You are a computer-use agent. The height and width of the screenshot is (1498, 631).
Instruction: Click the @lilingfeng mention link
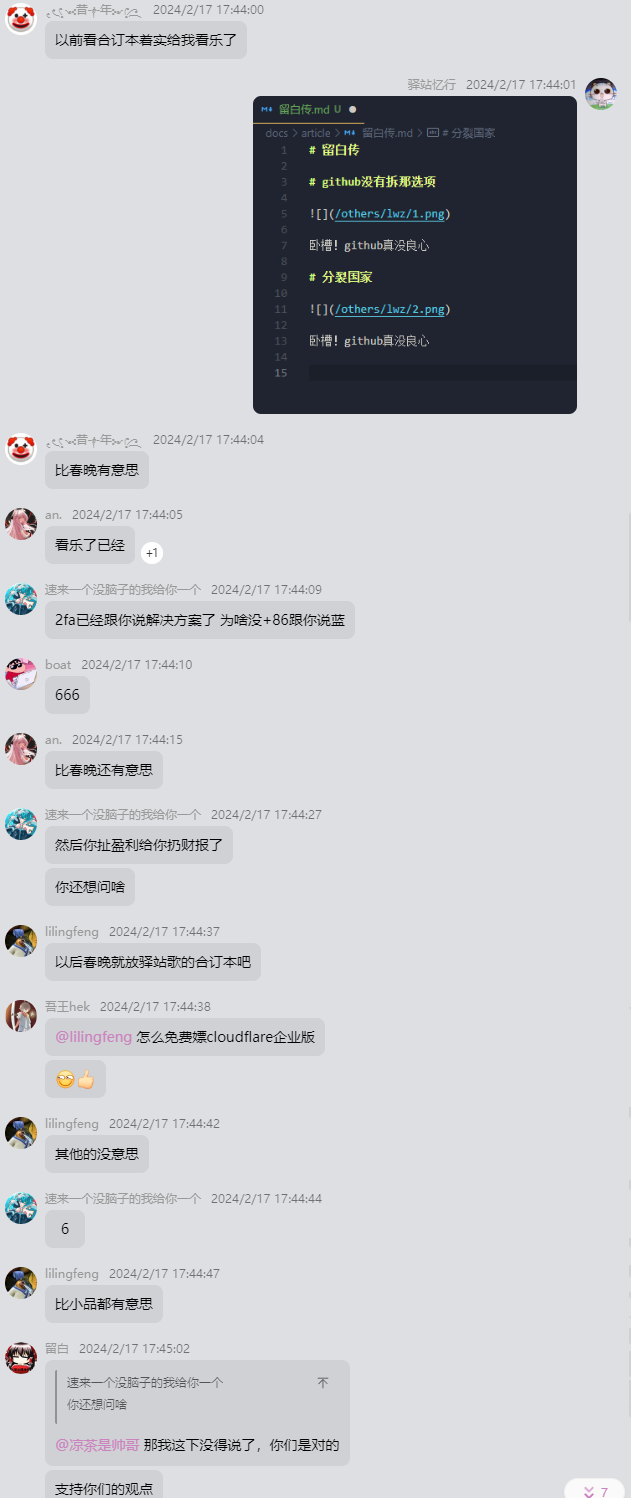pos(94,1037)
